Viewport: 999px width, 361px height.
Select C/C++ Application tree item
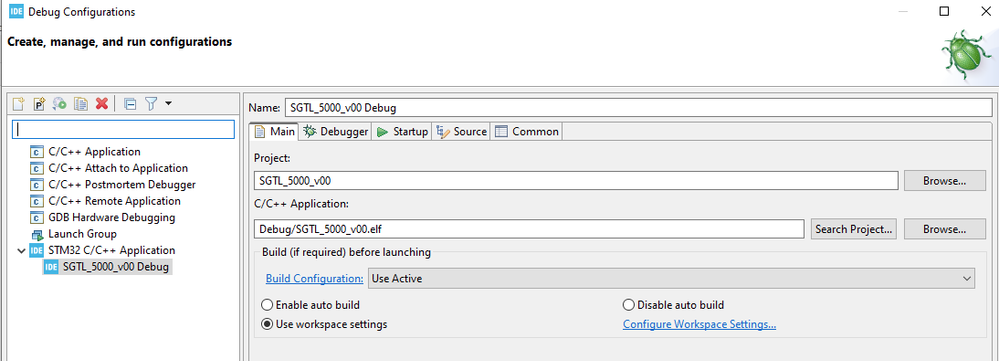click(x=94, y=152)
